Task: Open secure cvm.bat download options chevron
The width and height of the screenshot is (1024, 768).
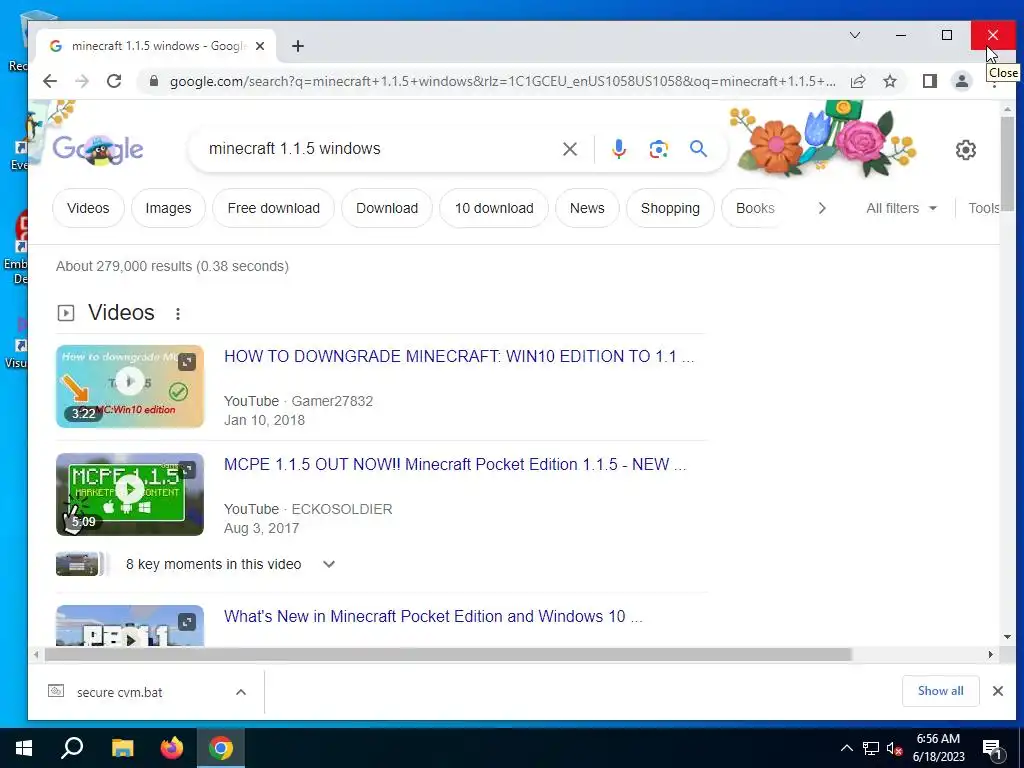Action: 241,692
